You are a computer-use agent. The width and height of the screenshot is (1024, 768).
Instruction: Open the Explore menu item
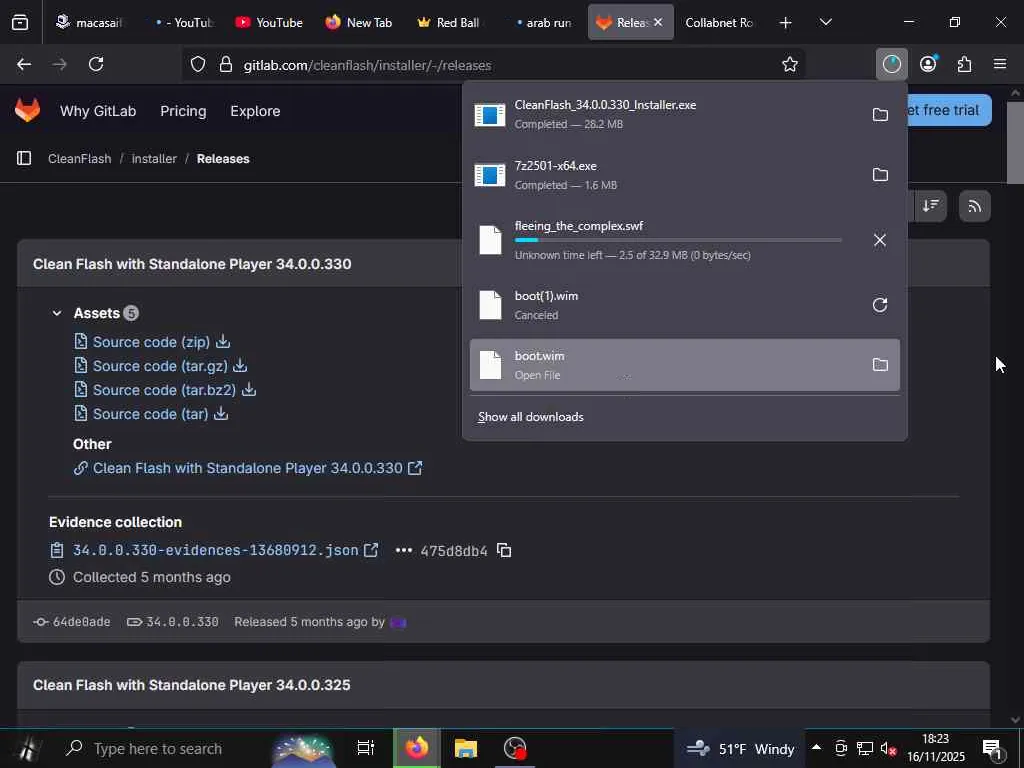[x=255, y=111]
